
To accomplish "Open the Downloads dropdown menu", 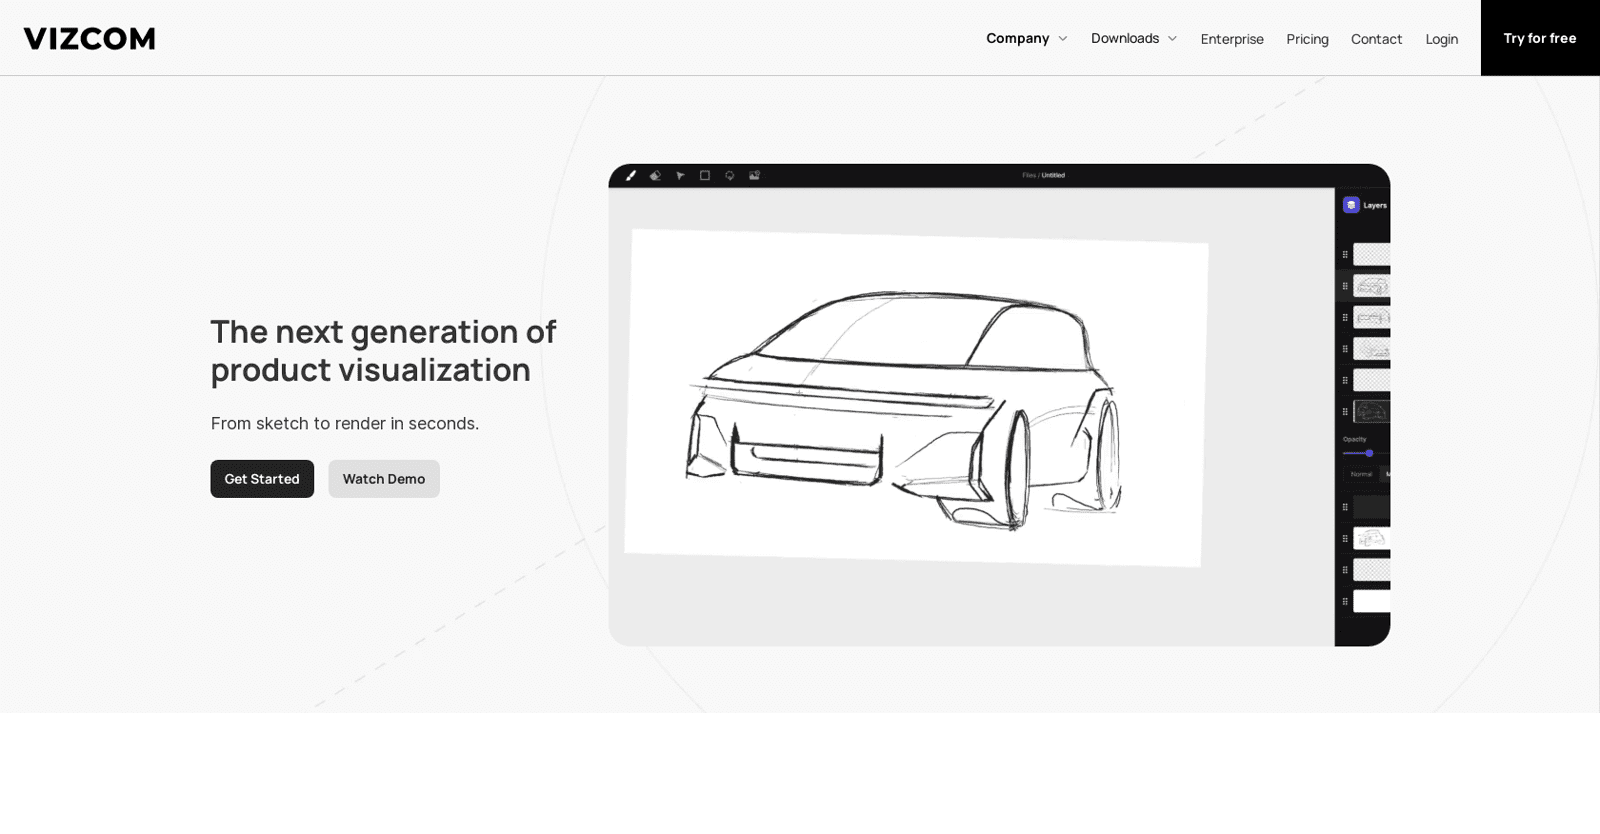I will [1133, 38].
